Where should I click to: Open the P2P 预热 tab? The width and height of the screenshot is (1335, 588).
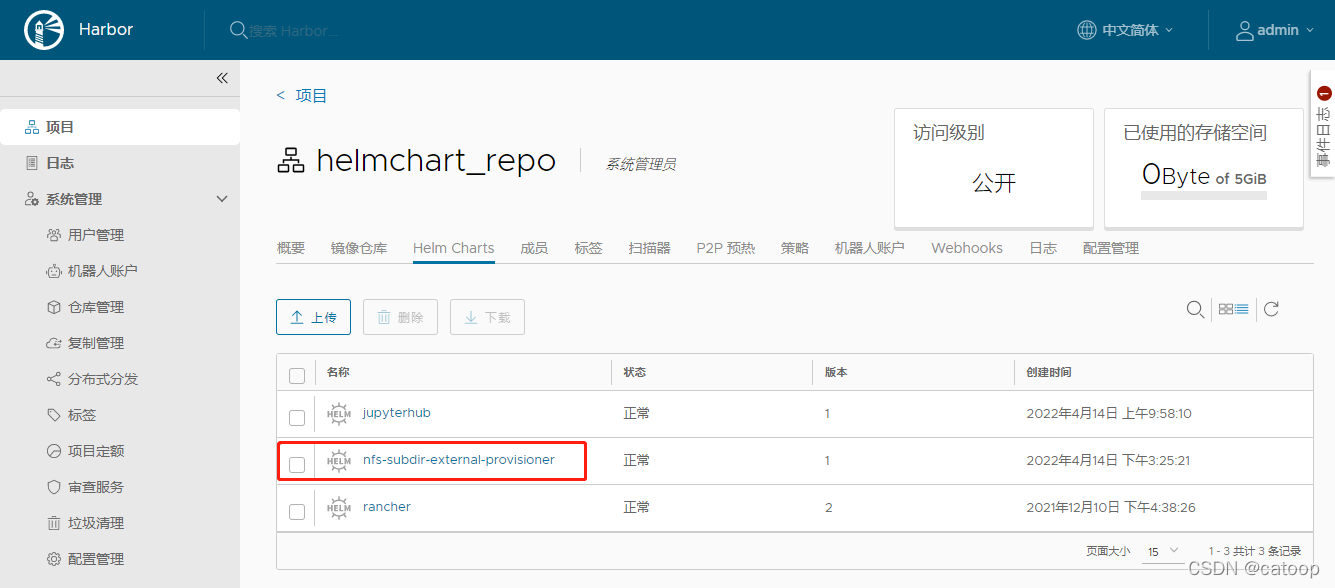(x=726, y=248)
